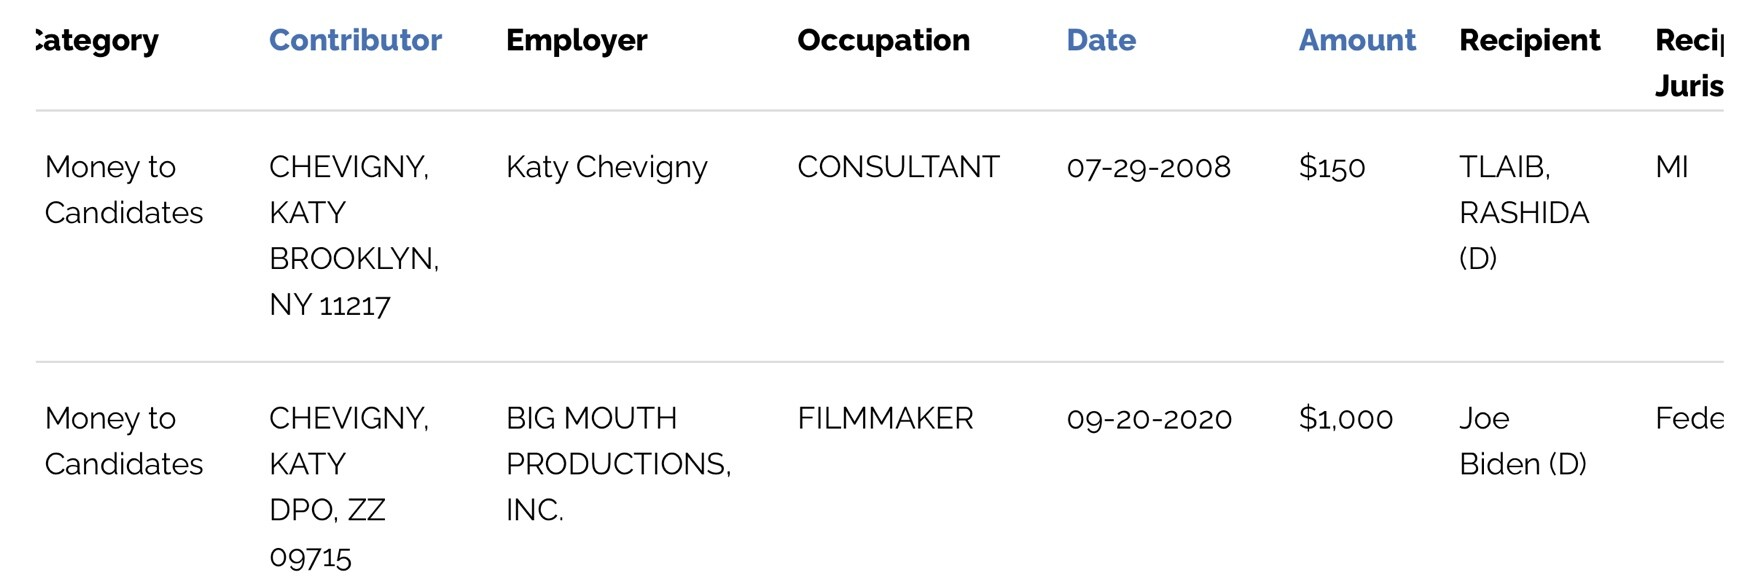Click the Employer column header
The width and height of the screenshot is (1753, 586).
576,40
